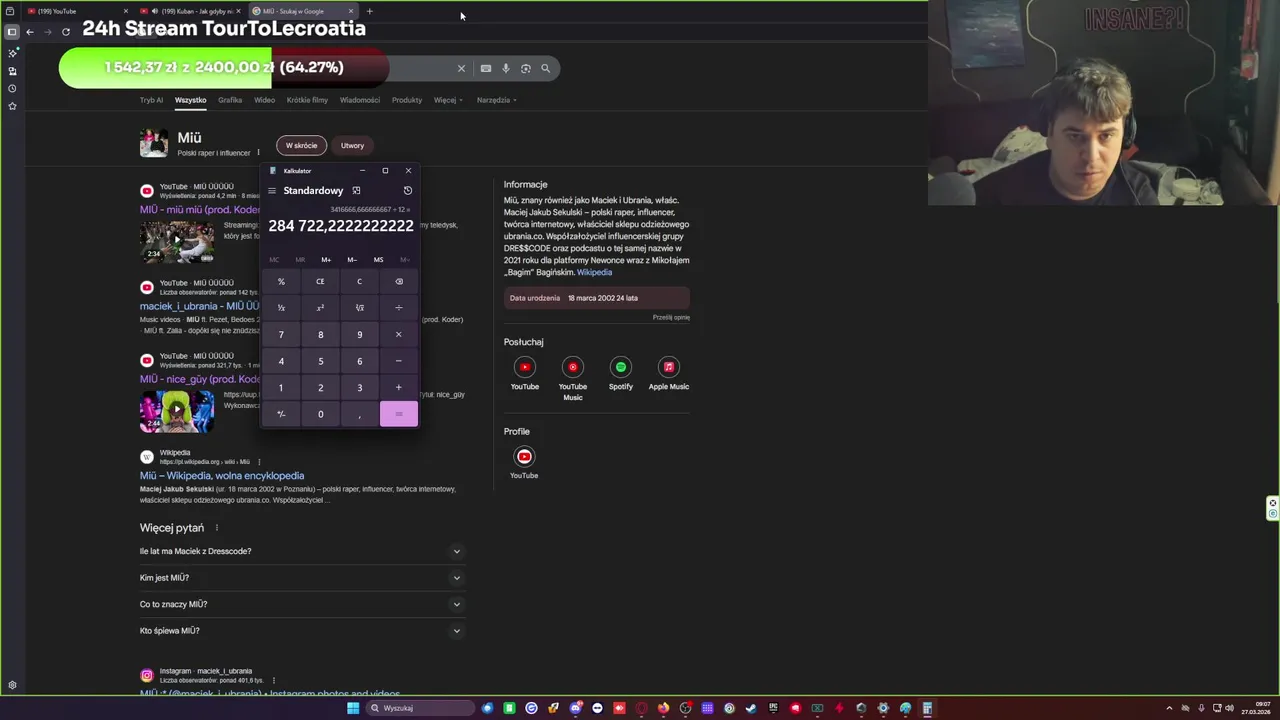The height and width of the screenshot is (720, 1280).
Task: Open the 'MIÜ - nice_güy' video result
Action: (x=200, y=379)
